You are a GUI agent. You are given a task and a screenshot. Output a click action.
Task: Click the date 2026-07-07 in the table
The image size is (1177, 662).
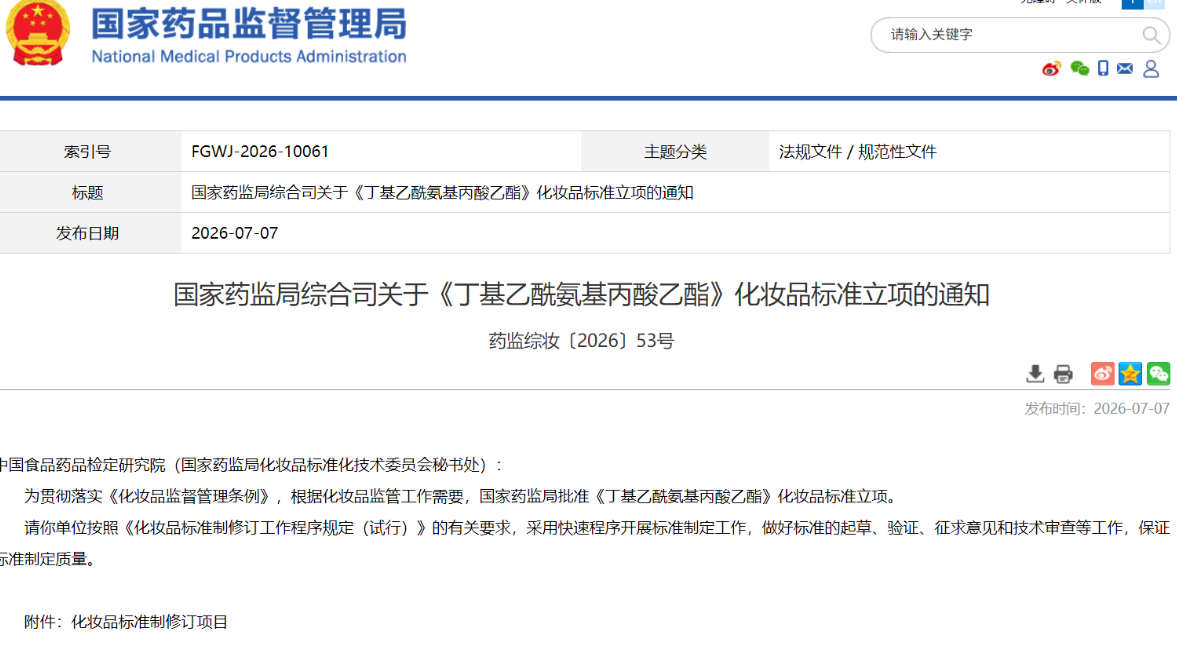click(234, 233)
